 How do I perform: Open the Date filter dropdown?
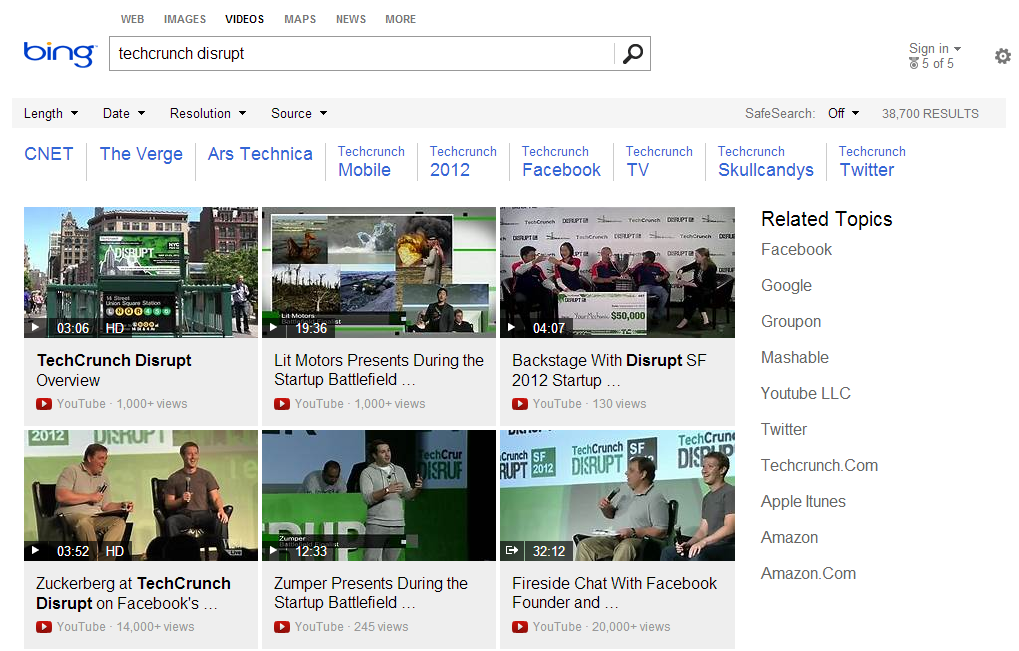(124, 113)
